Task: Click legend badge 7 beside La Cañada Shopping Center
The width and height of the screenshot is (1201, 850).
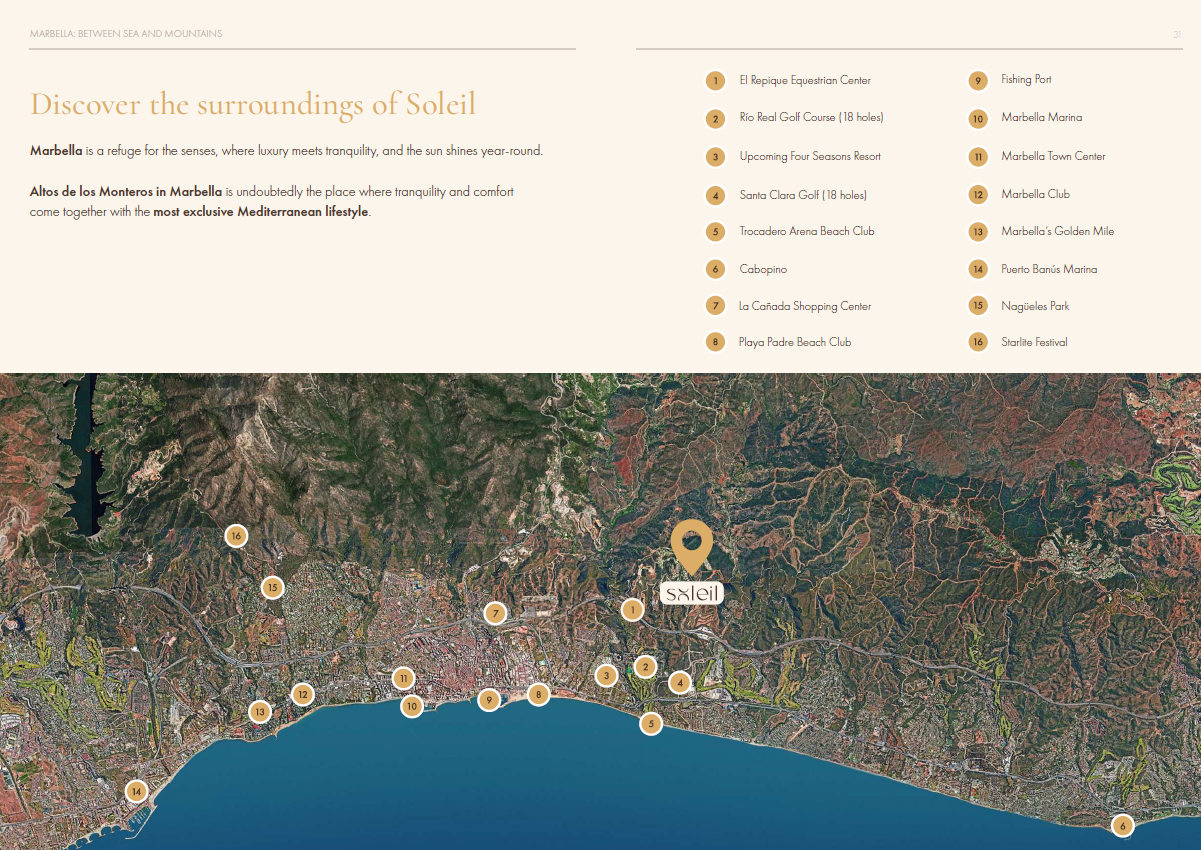Action: pyautogui.click(x=715, y=306)
